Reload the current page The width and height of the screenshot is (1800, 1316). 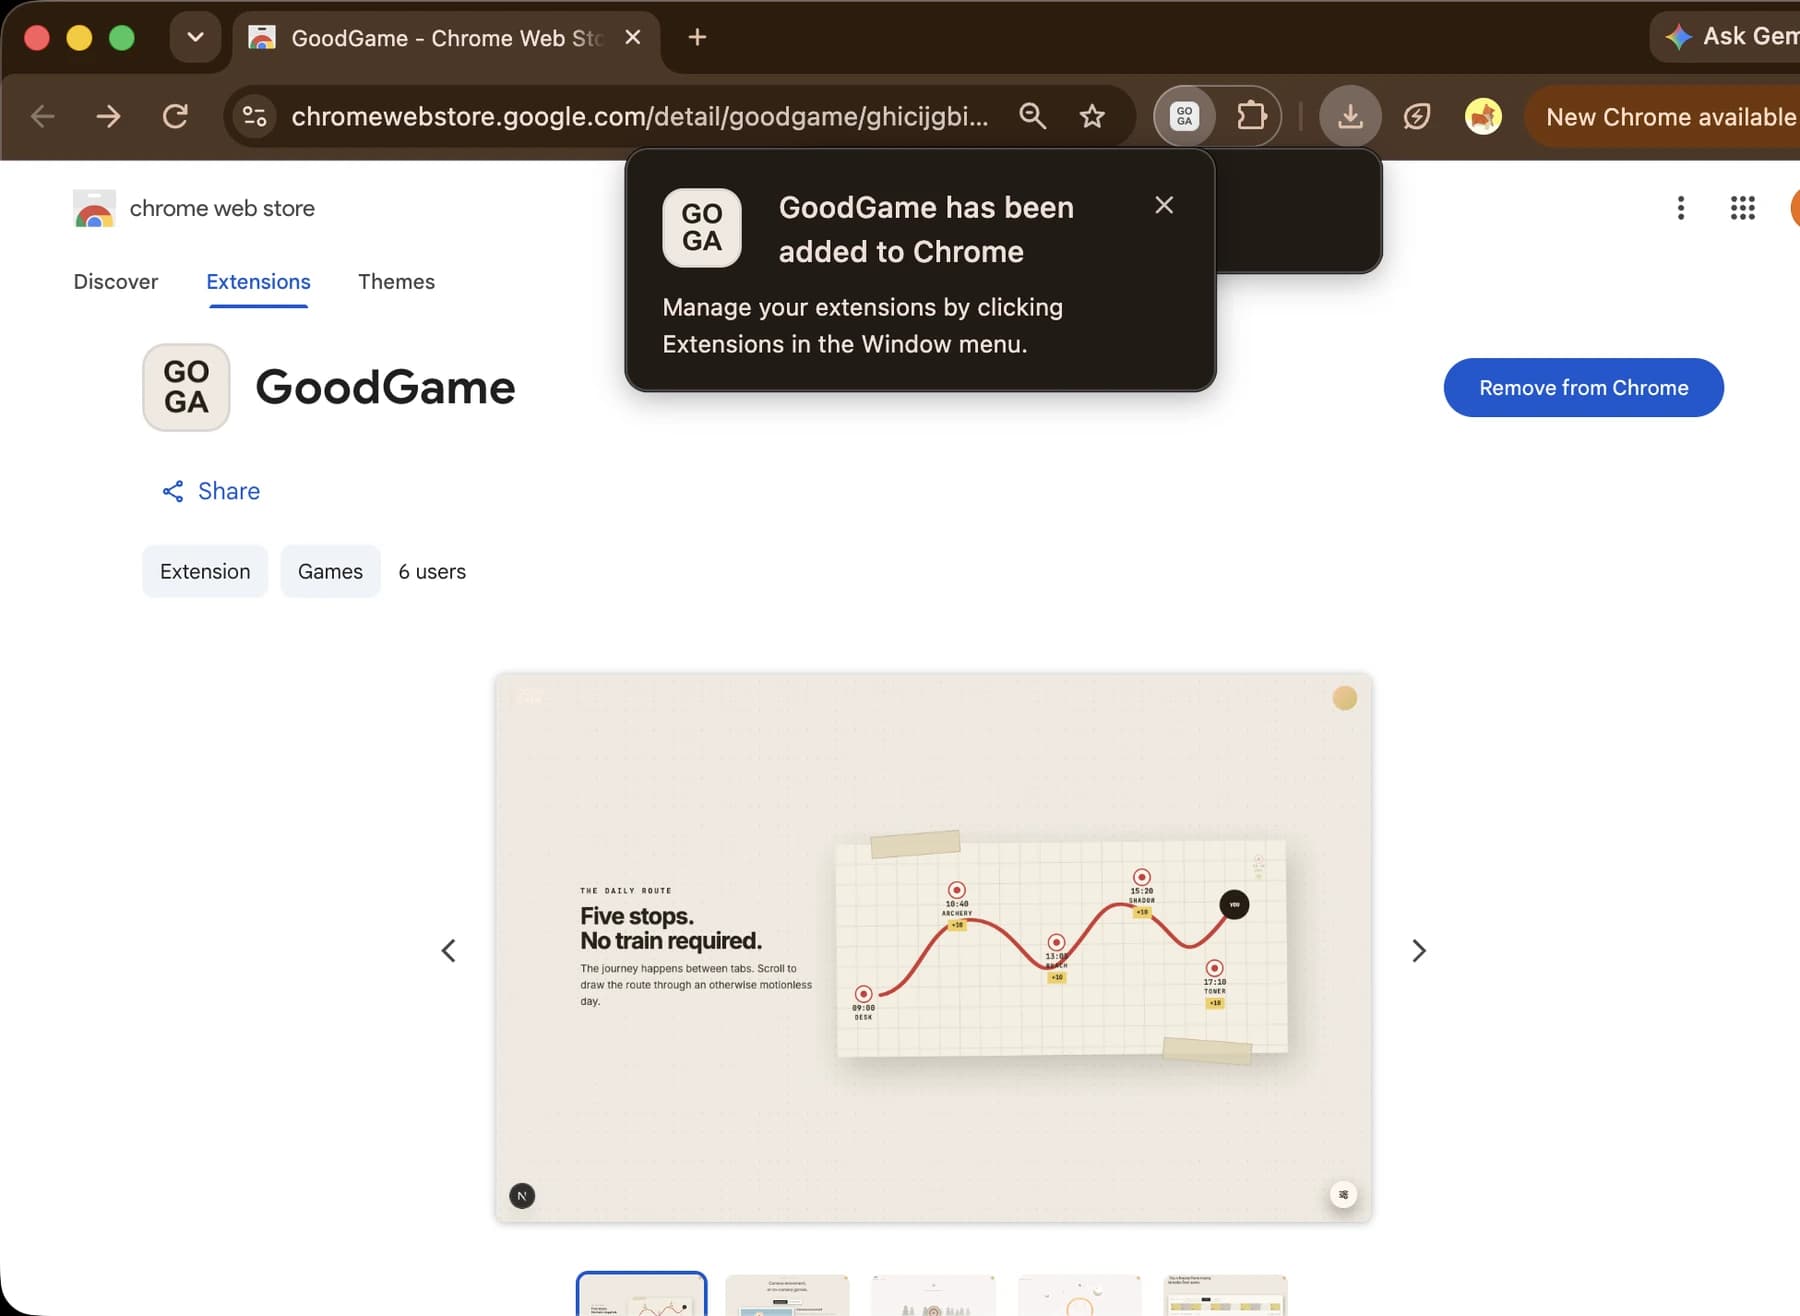coord(175,116)
